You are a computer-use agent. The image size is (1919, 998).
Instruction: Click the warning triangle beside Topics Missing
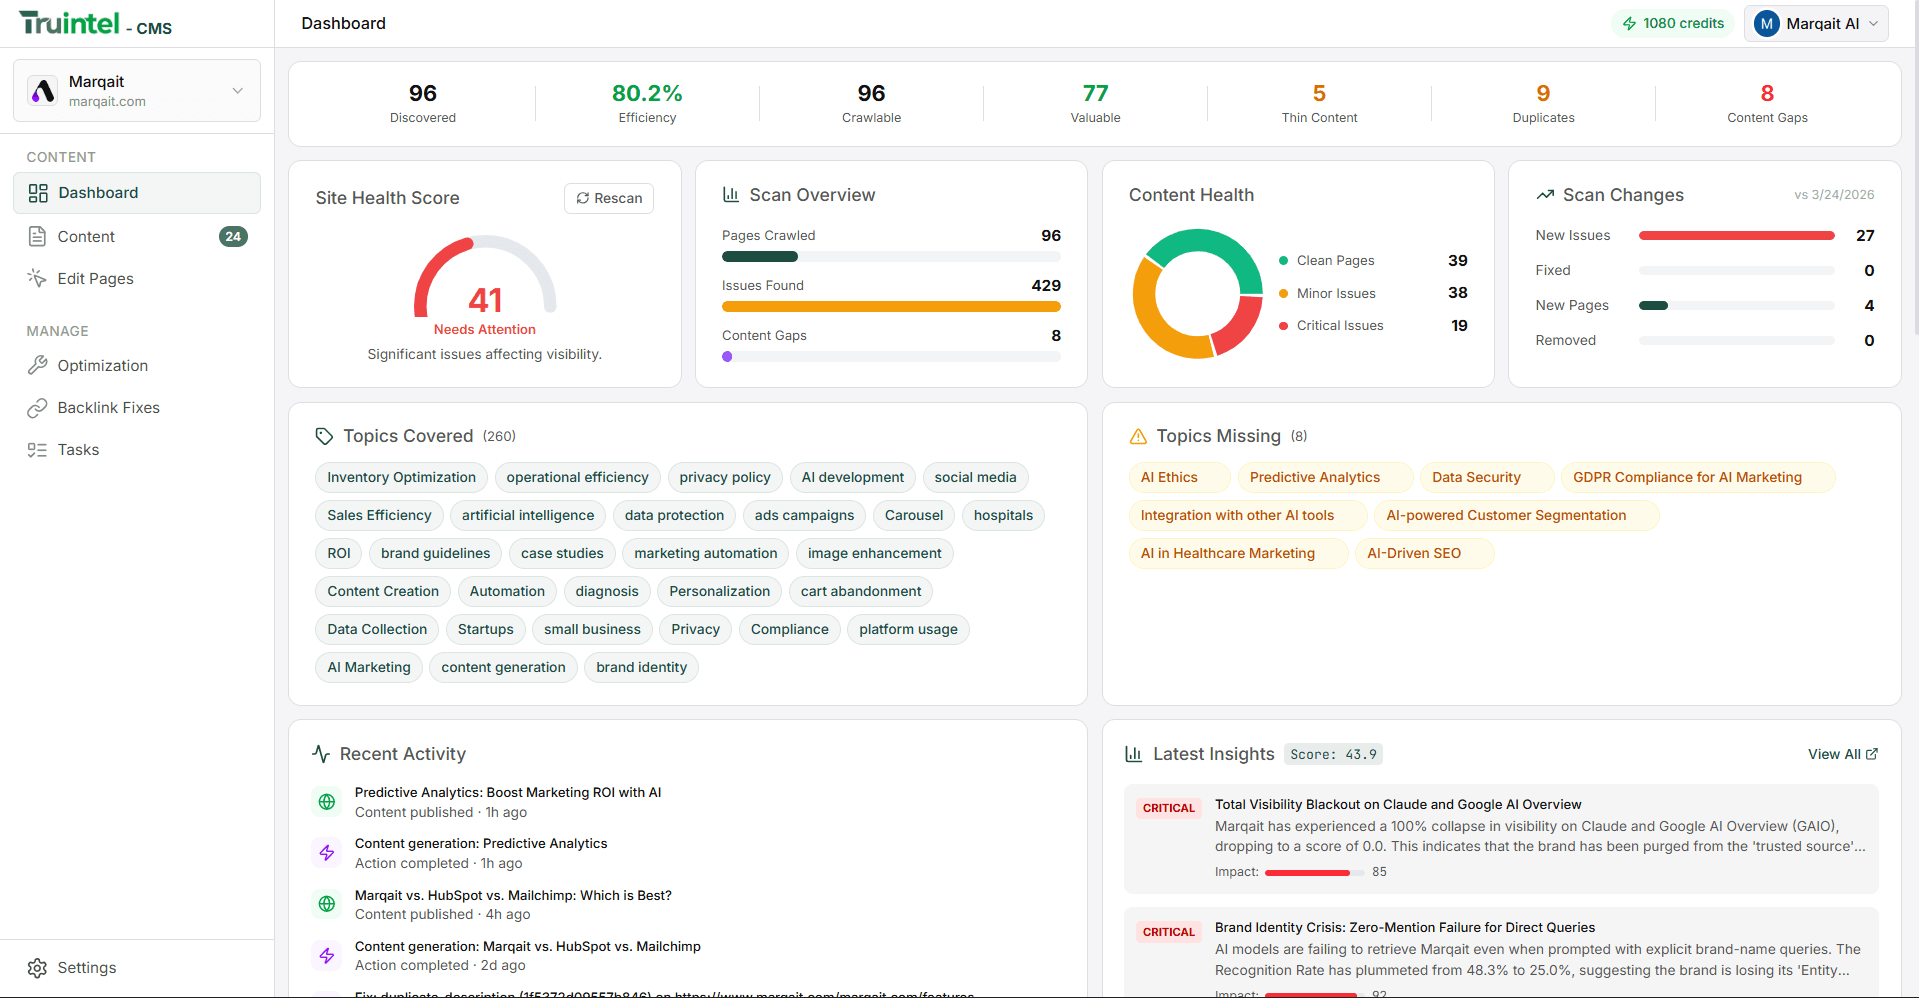(x=1138, y=436)
